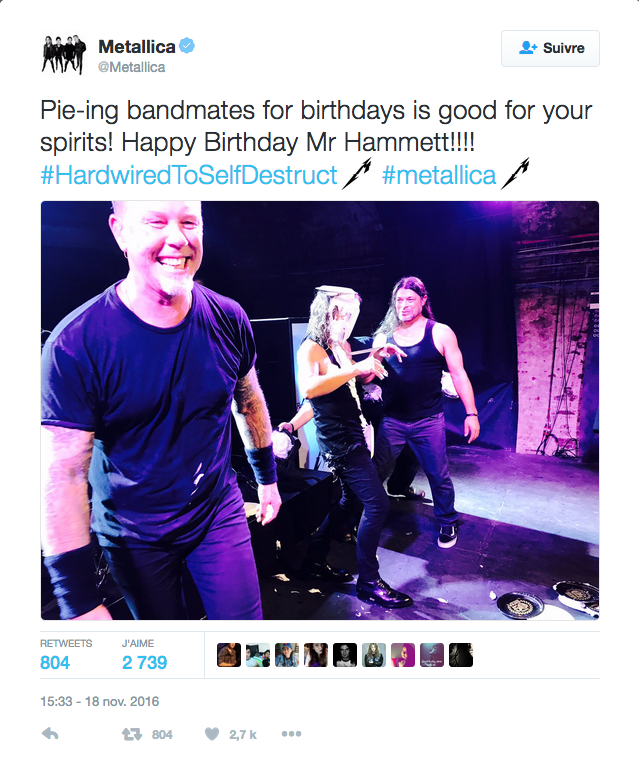This screenshot has height=771, width=639.
Task: Like the tweet with heart icon
Action: (x=212, y=734)
